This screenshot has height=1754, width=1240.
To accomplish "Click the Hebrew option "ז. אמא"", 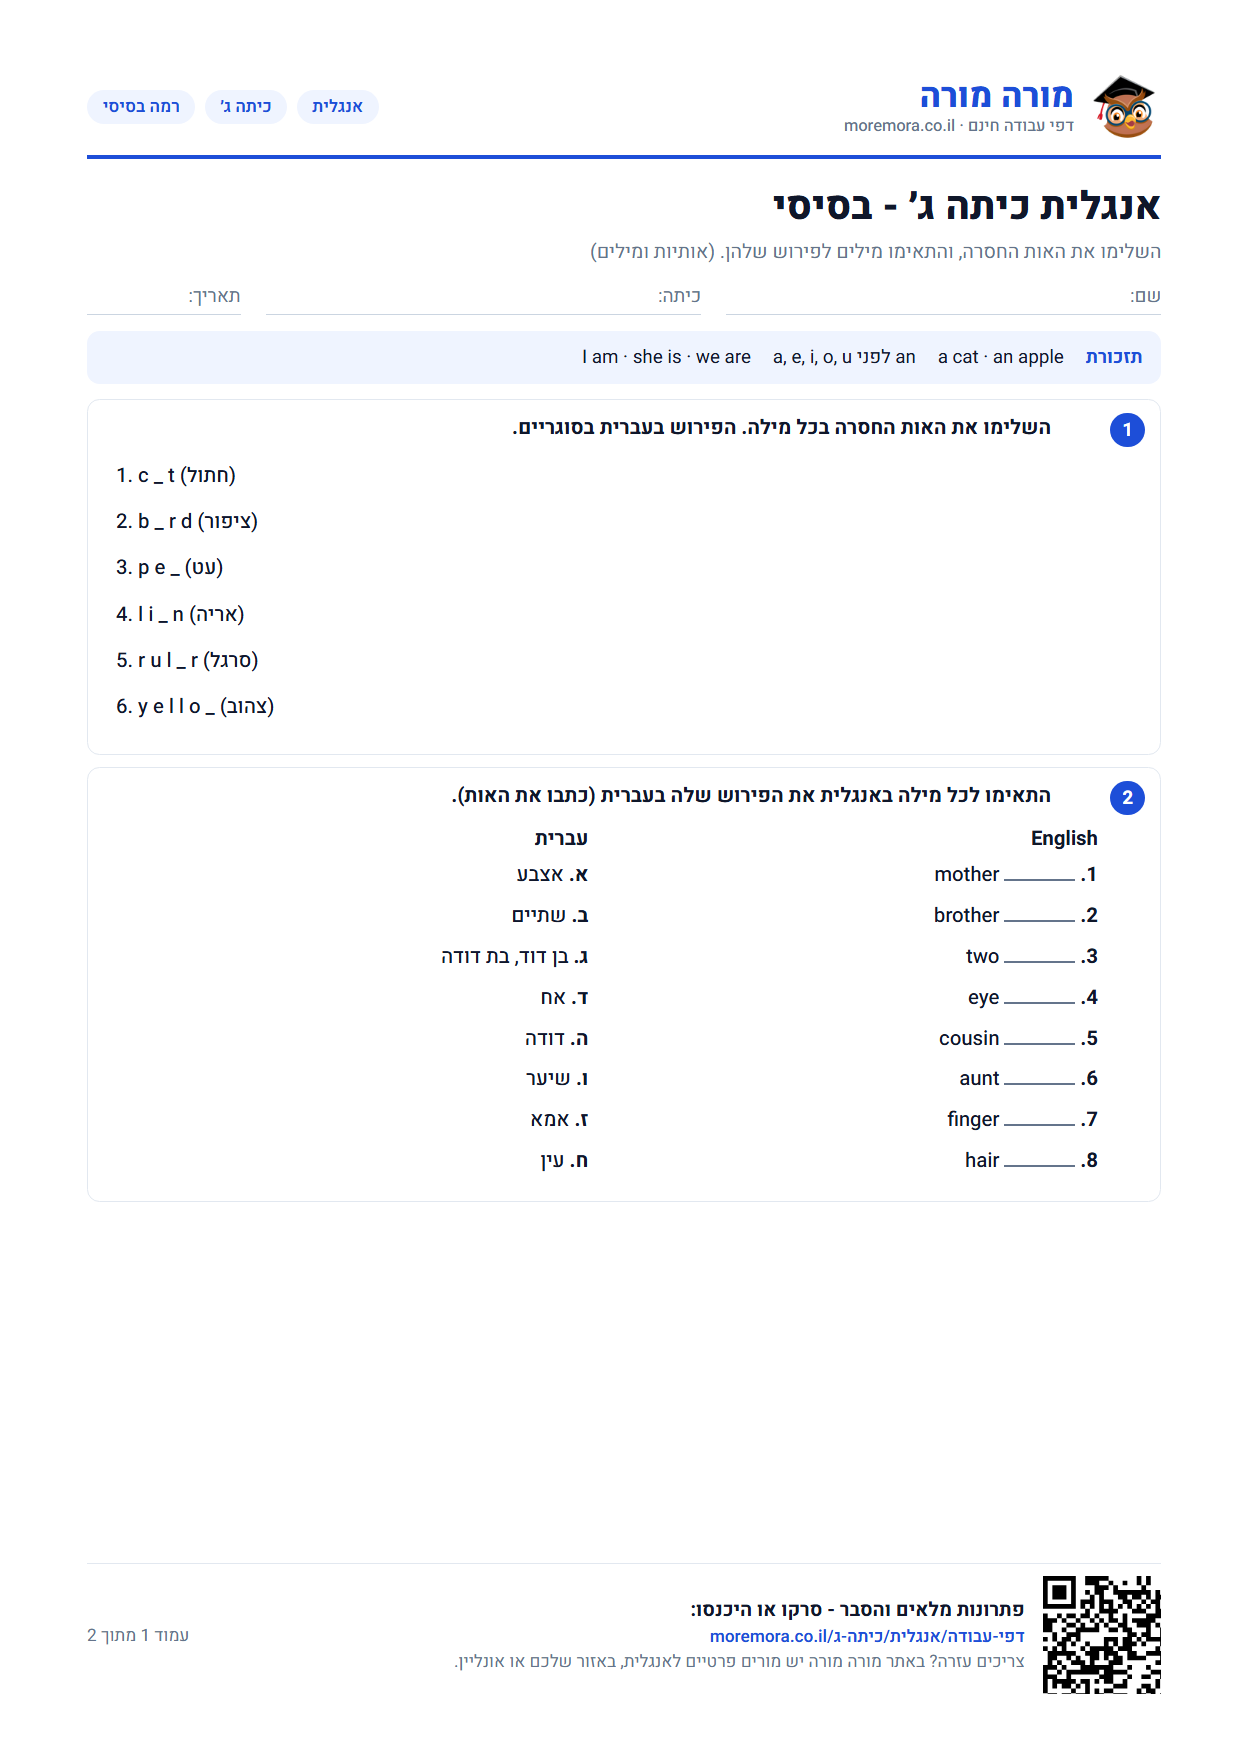I will [x=559, y=1120].
